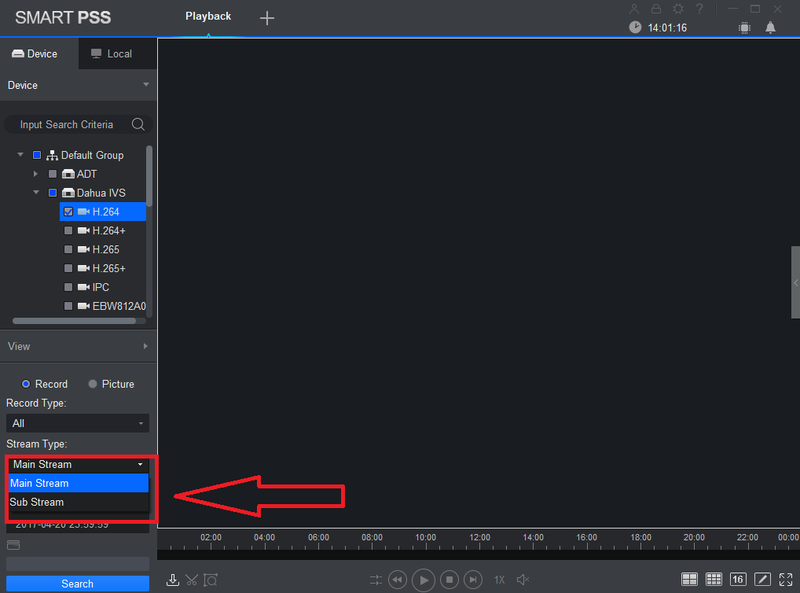Click the blue Search button
This screenshot has height=593, width=800.
coord(78,583)
